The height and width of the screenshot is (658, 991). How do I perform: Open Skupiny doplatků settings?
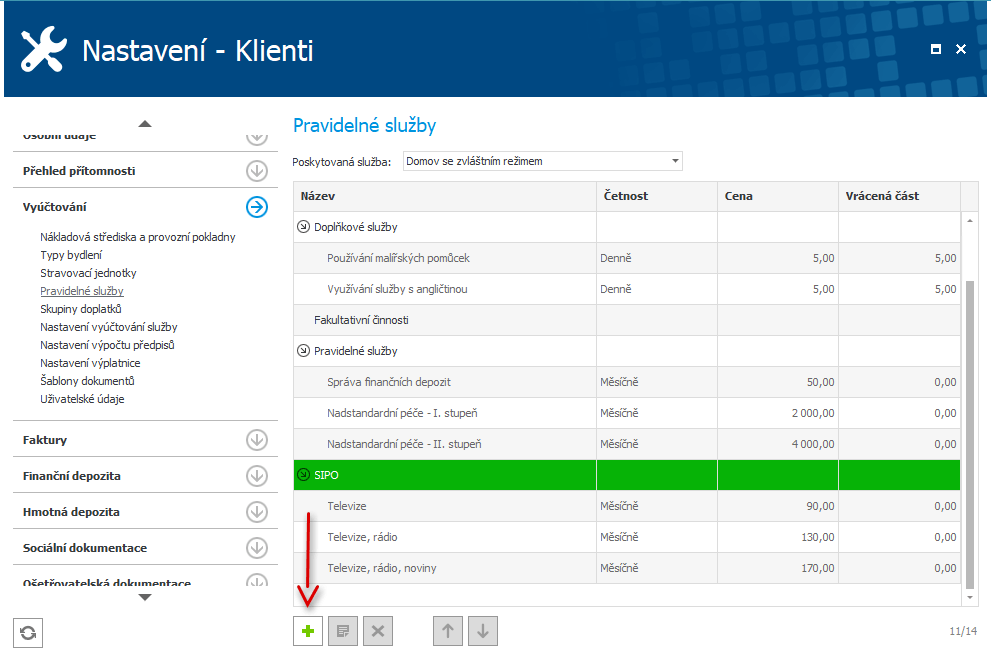80,309
